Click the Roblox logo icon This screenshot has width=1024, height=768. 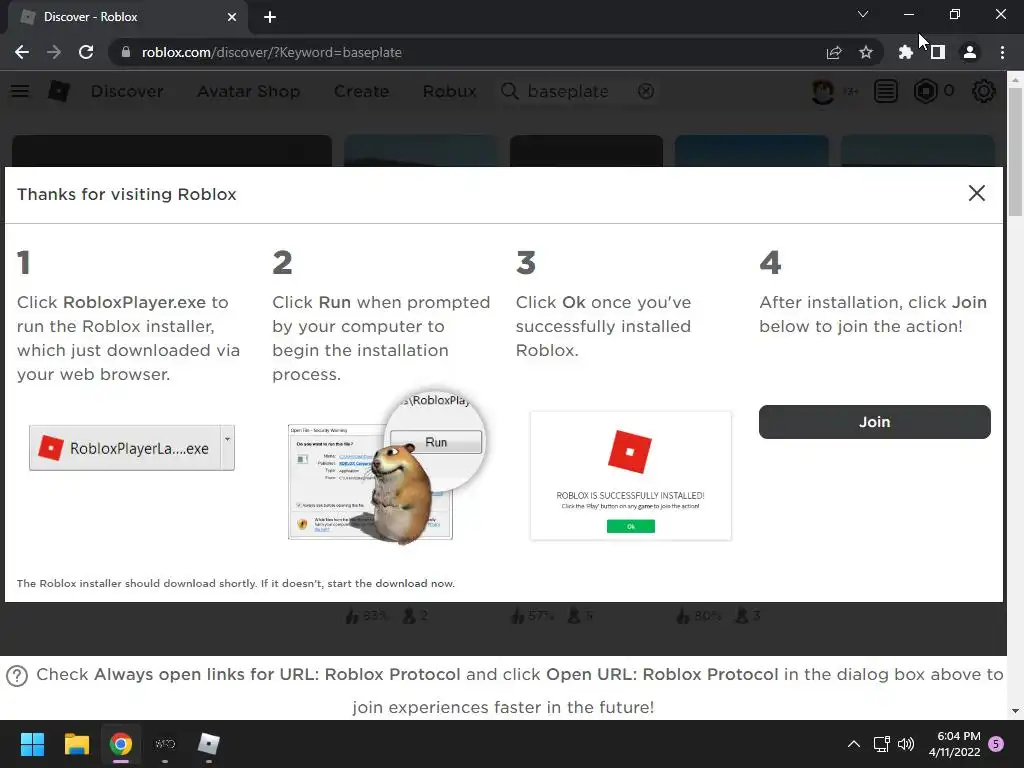click(59, 91)
